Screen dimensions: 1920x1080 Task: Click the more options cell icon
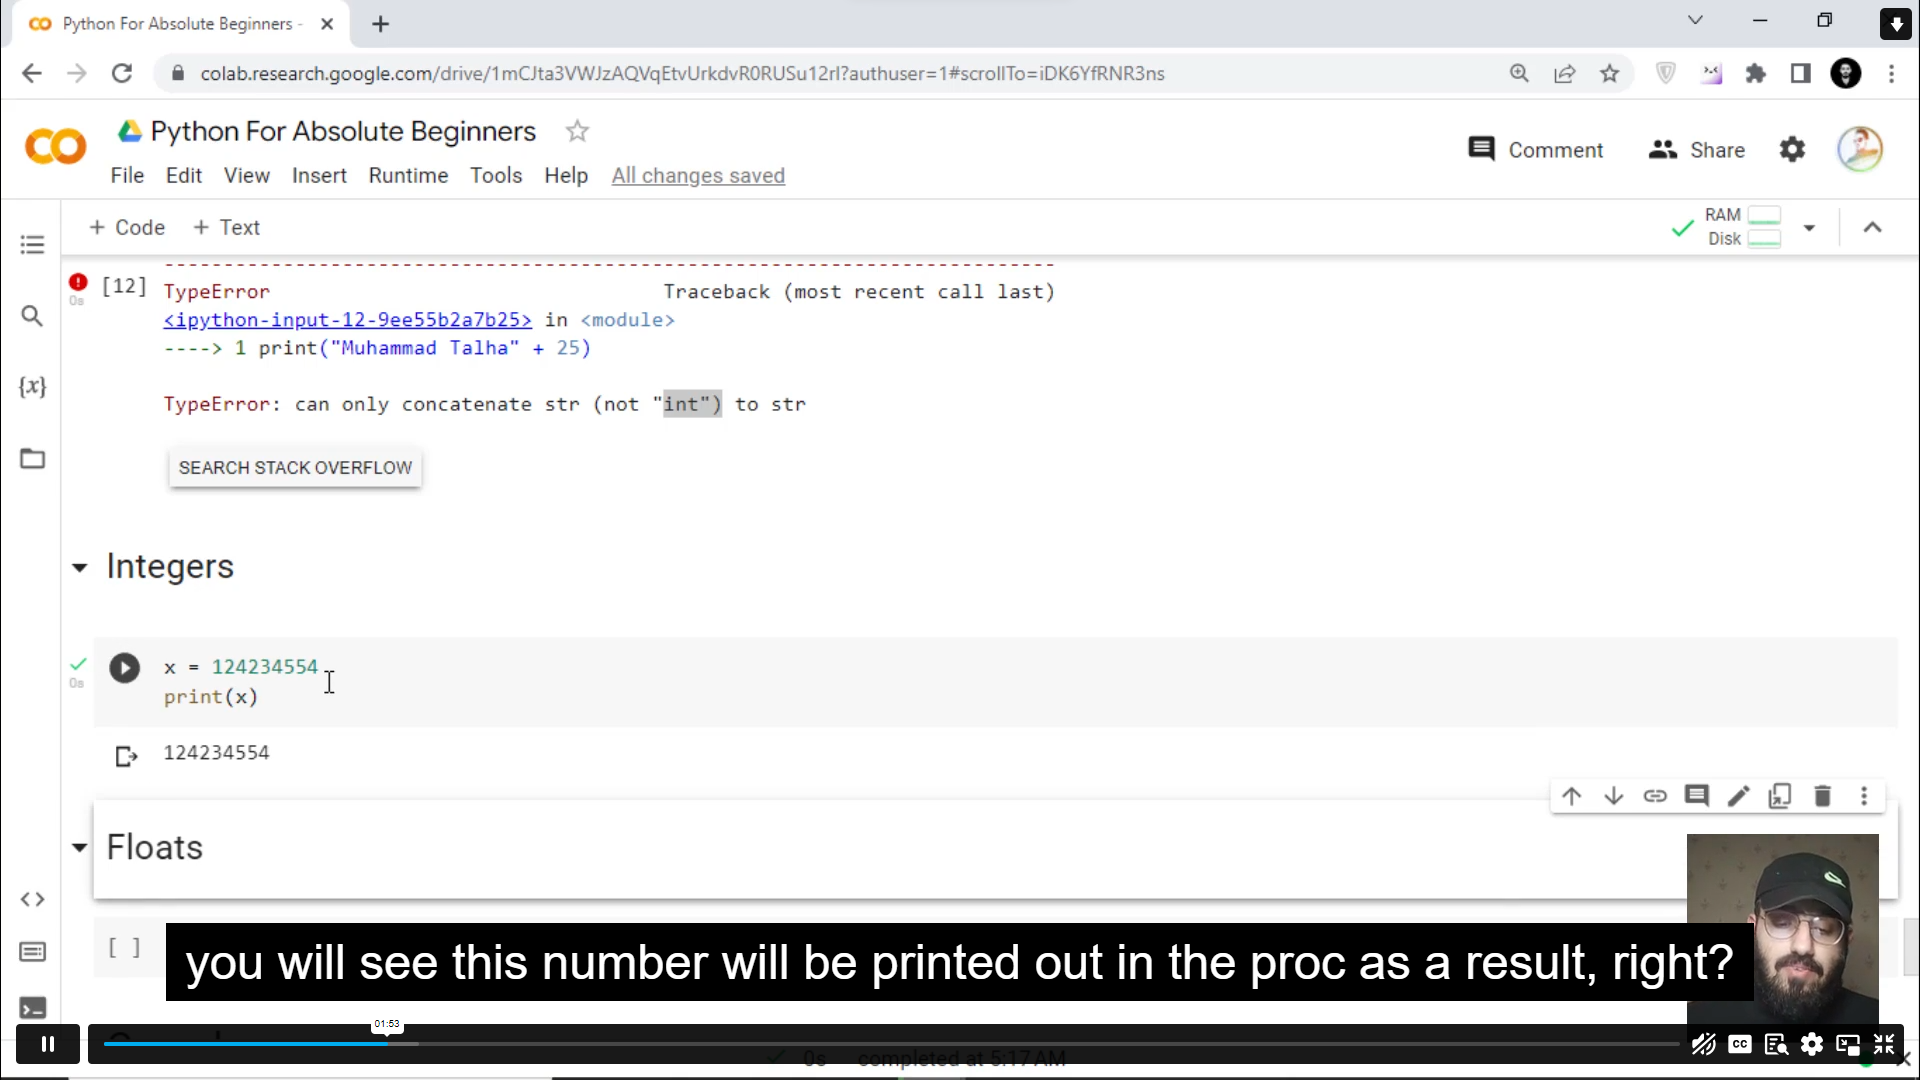1865,795
